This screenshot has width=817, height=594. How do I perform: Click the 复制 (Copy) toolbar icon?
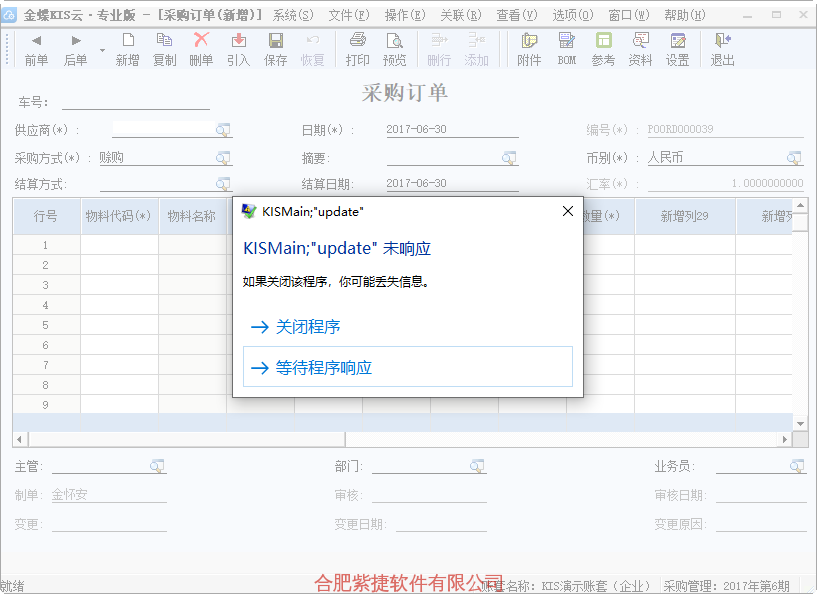point(164,48)
